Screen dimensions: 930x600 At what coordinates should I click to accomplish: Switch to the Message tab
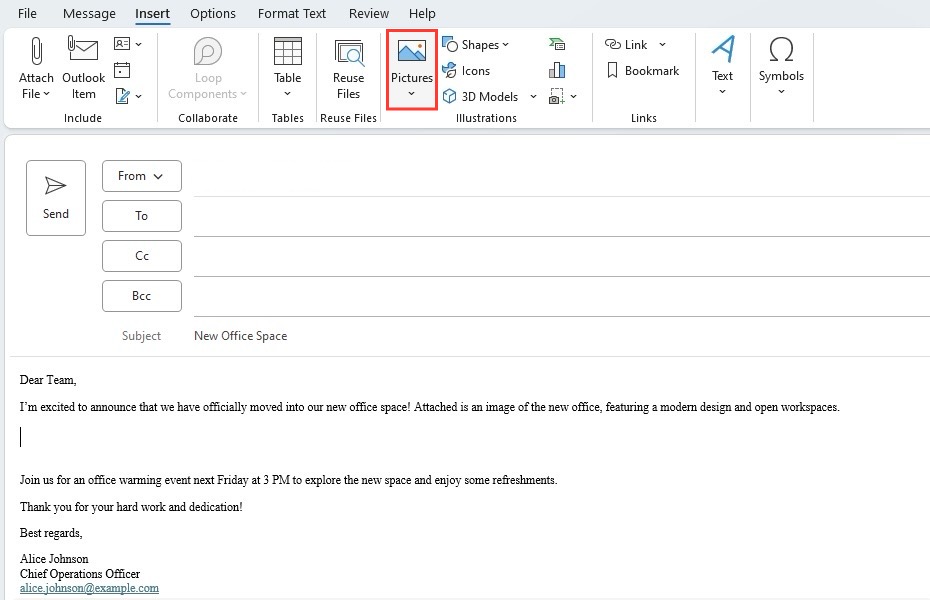89,13
